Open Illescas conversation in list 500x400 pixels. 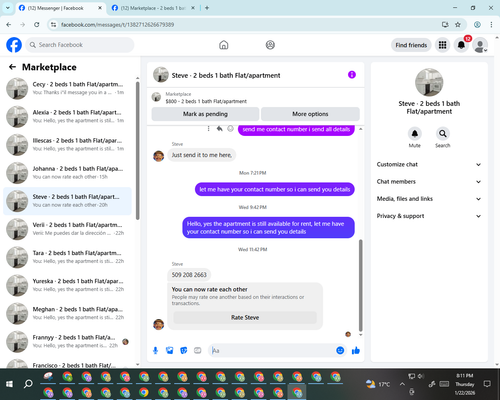[68, 145]
